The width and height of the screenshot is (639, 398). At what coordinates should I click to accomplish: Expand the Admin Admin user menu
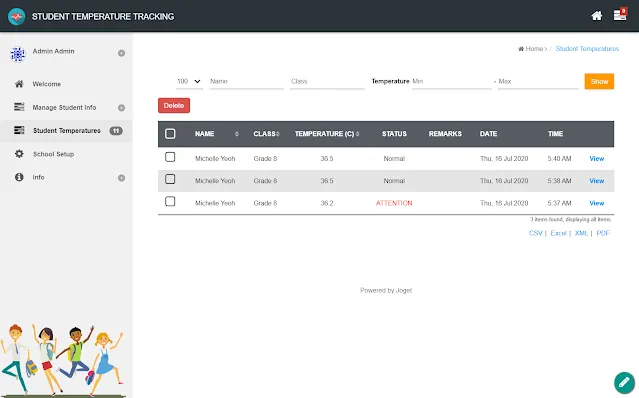click(x=121, y=53)
